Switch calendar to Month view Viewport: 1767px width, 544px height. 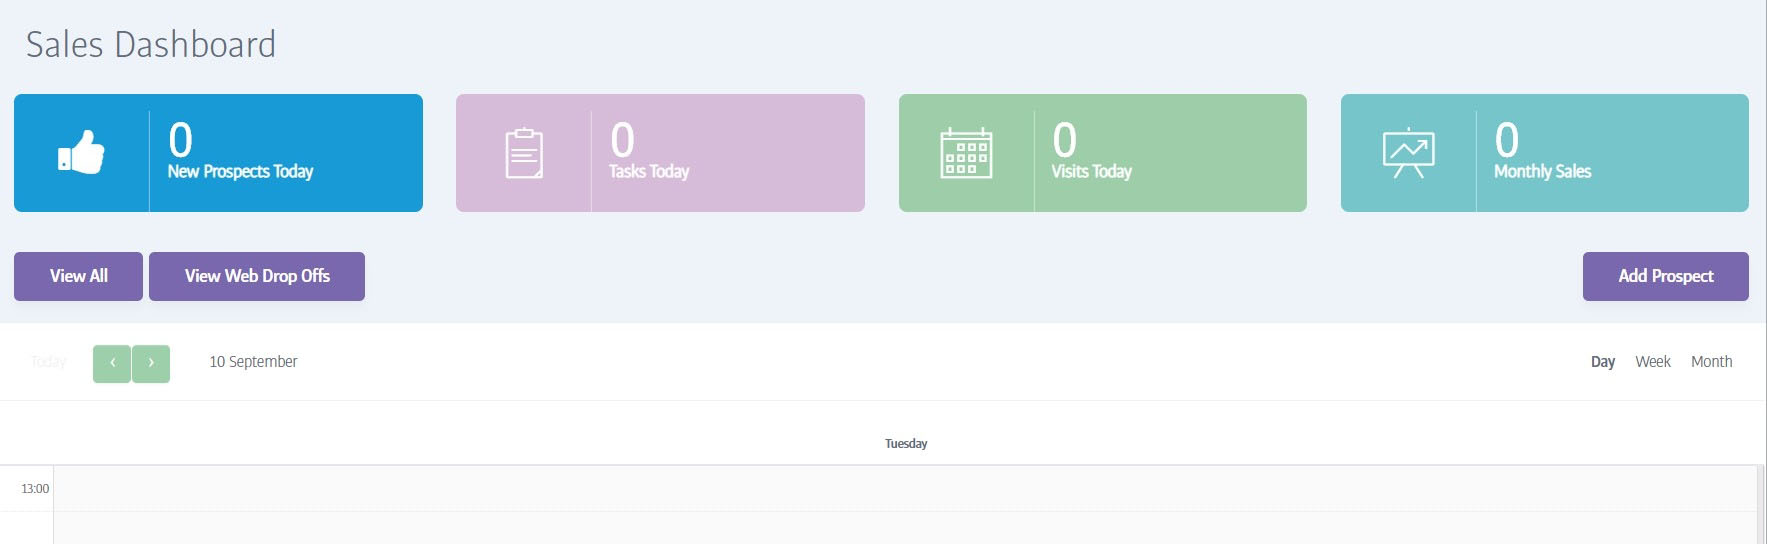pyautogui.click(x=1711, y=362)
